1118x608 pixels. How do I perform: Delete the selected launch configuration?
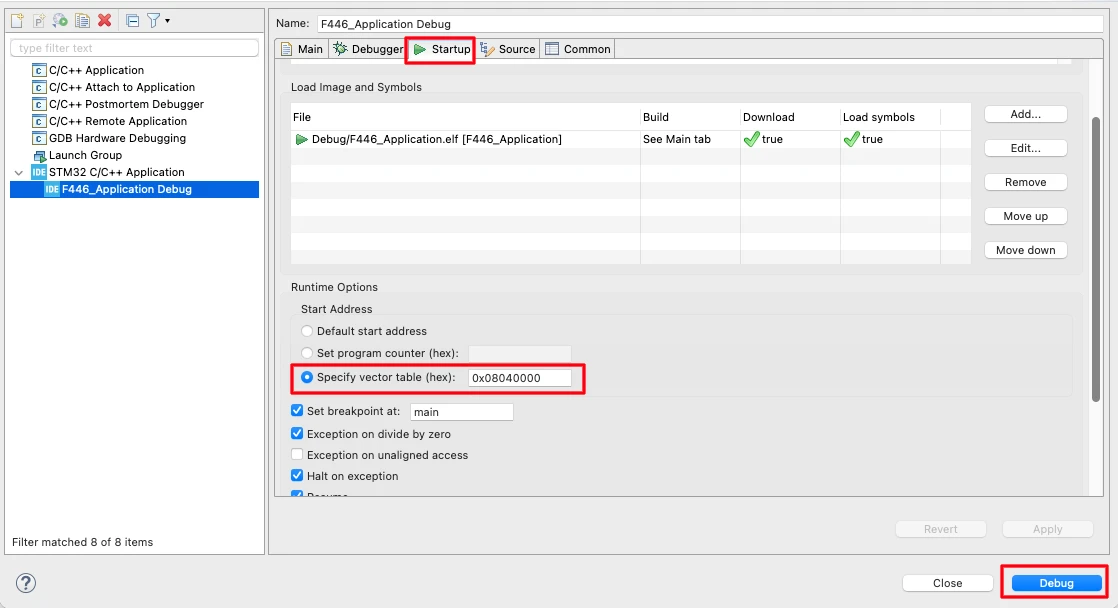click(x=105, y=20)
